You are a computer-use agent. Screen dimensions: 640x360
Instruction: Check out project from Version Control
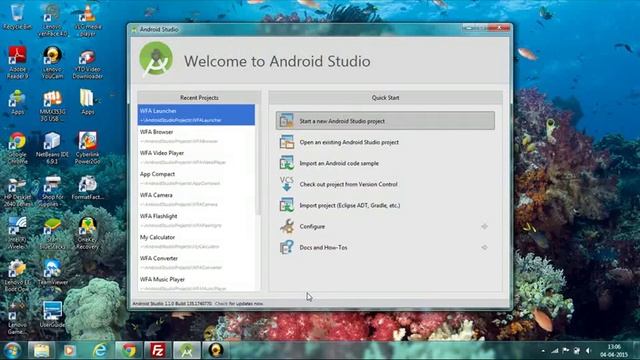point(348,184)
